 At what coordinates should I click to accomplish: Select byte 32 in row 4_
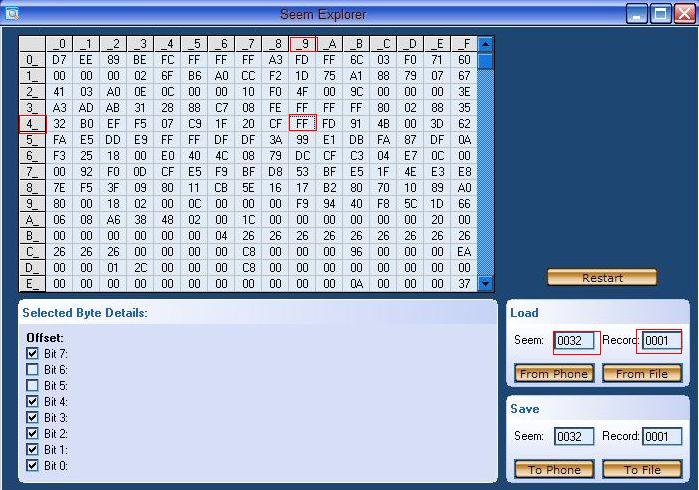point(59,124)
